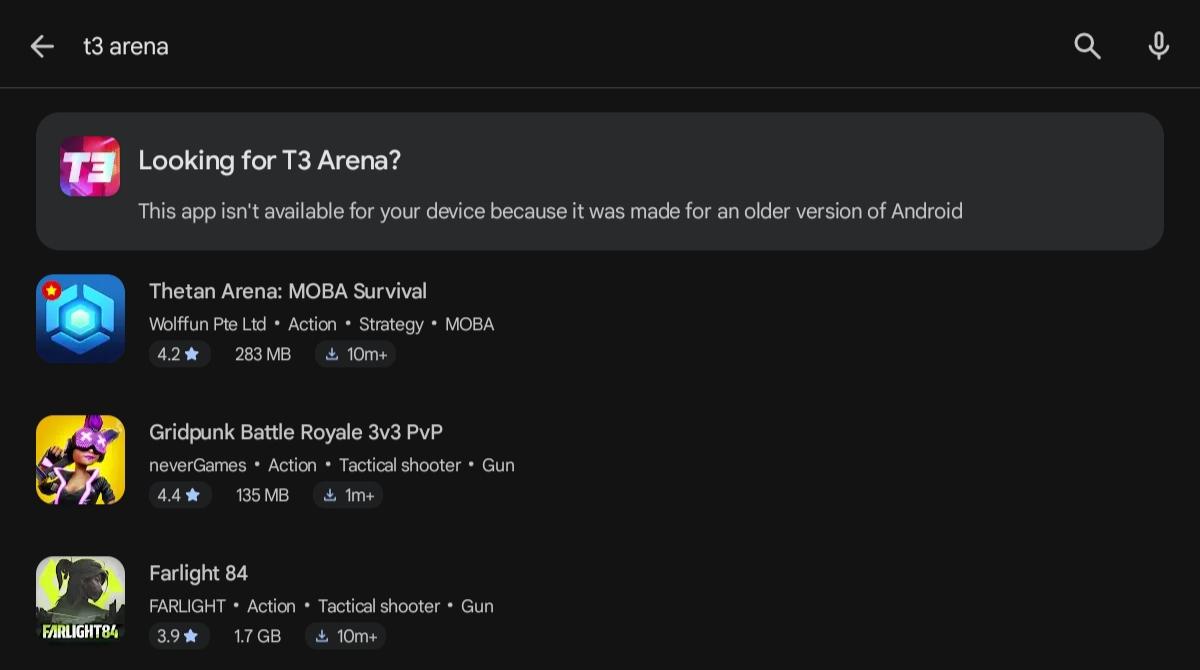Open Gridpunk Battle Royale 3v3 PvP title

click(x=296, y=432)
